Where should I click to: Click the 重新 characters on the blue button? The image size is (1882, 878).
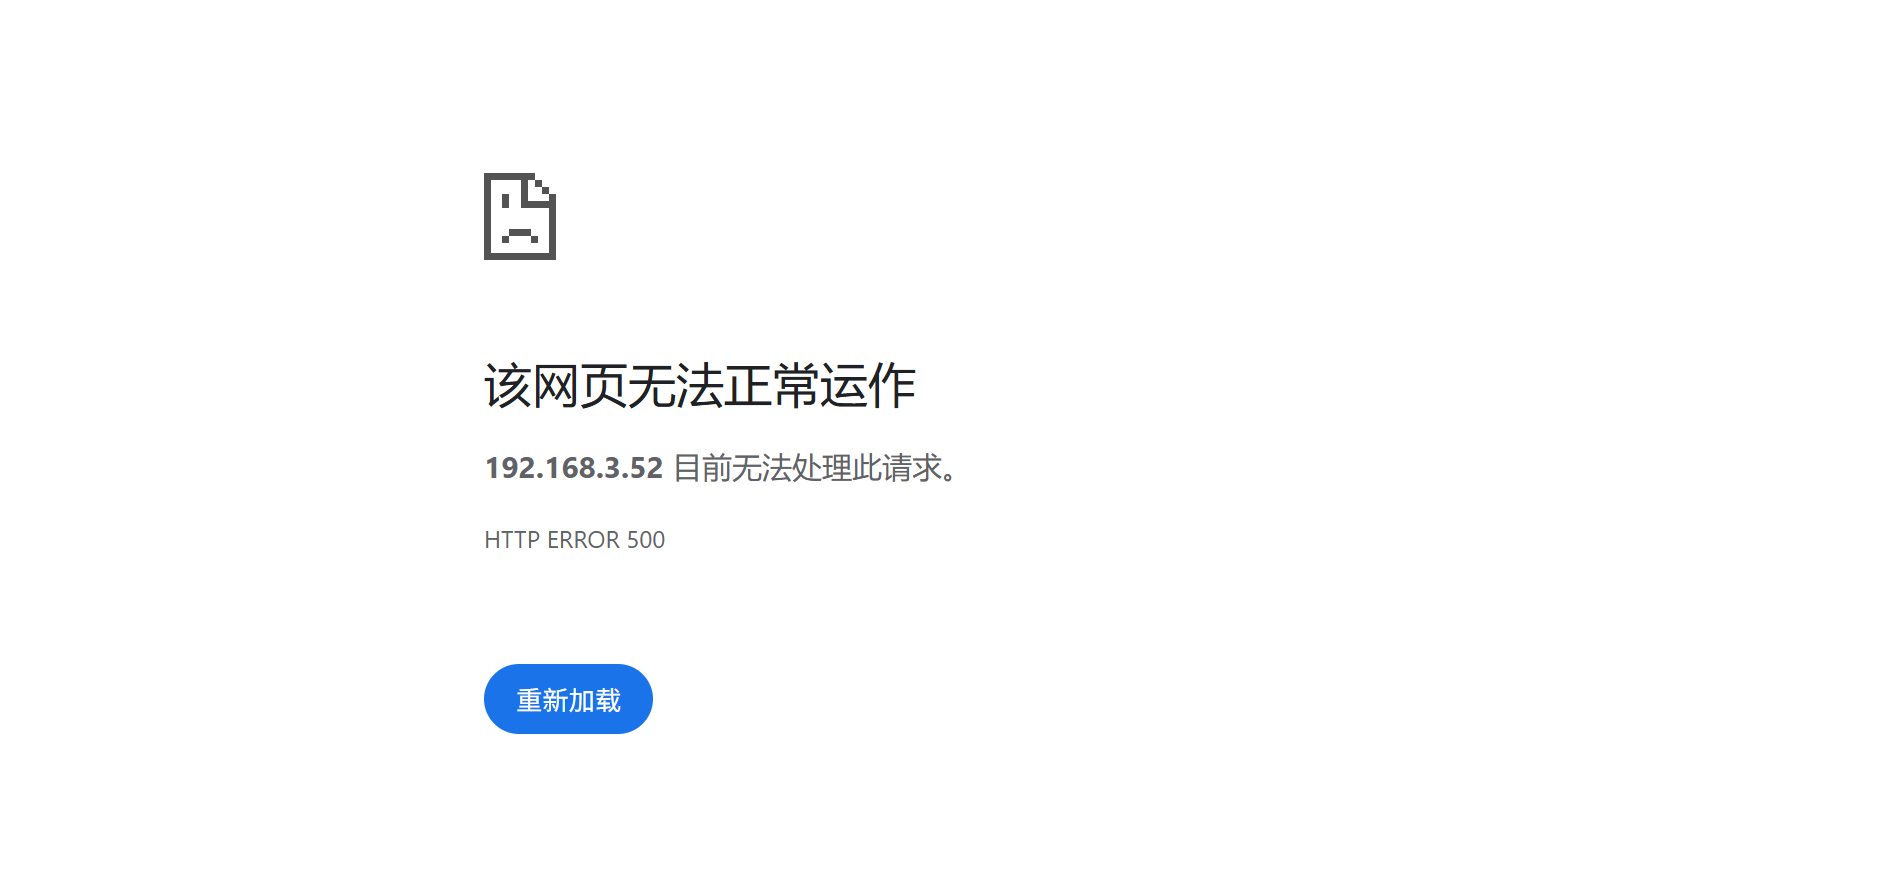pos(542,700)
